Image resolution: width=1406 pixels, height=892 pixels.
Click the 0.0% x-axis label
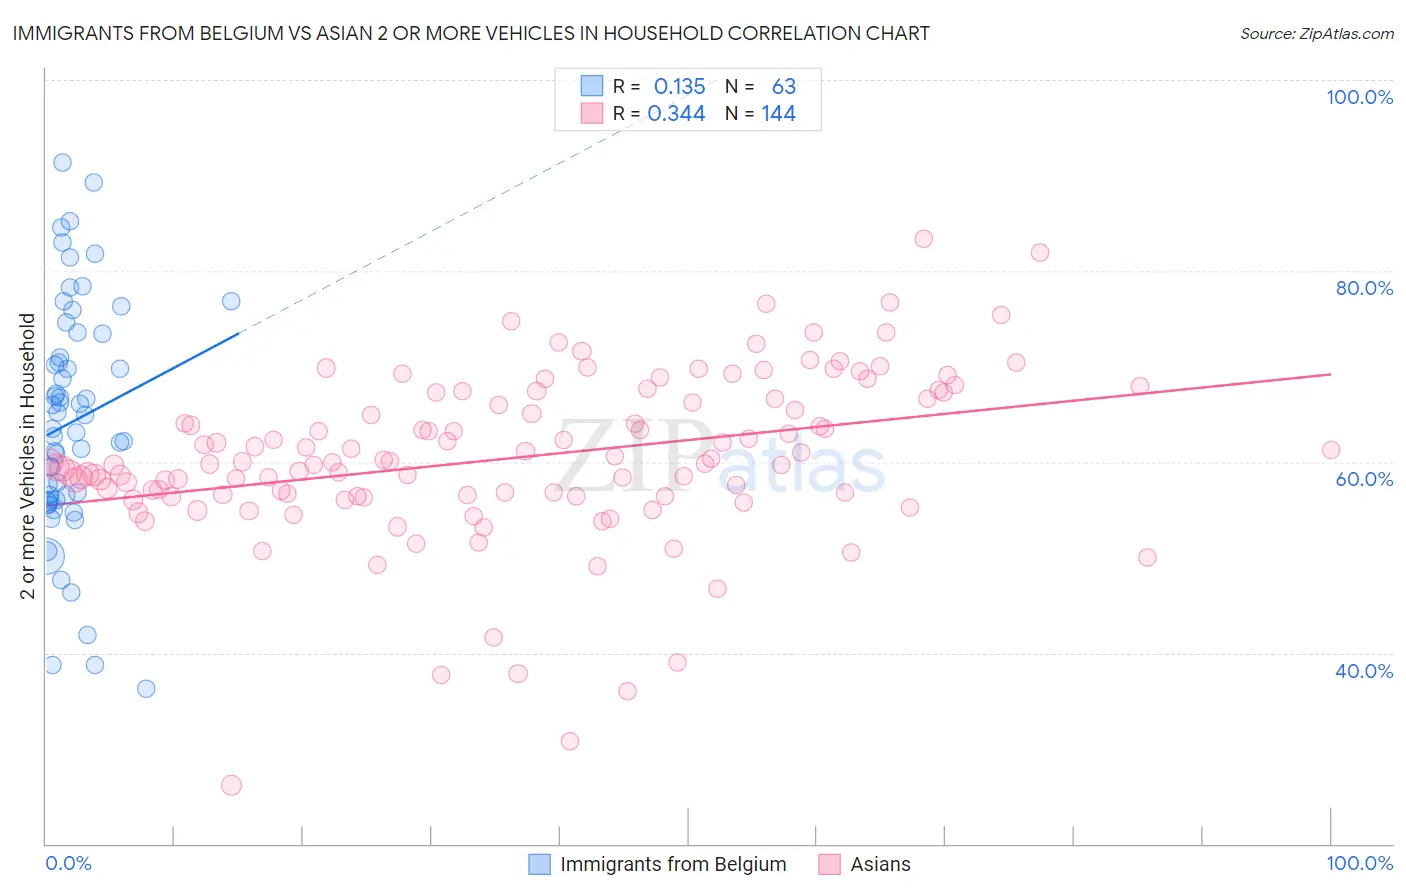(68, 863)
